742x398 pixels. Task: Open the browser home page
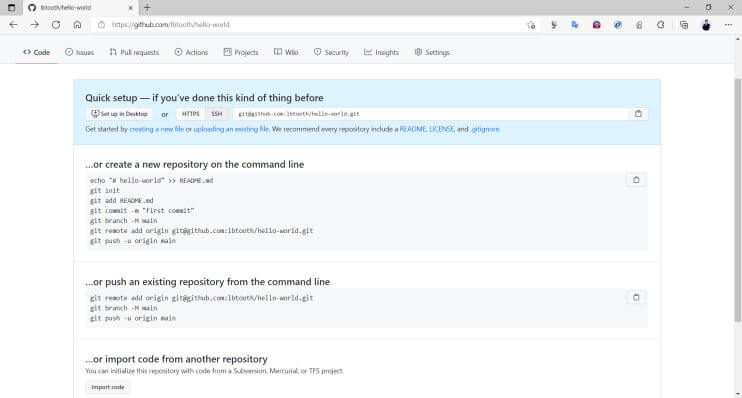point(77,25)
